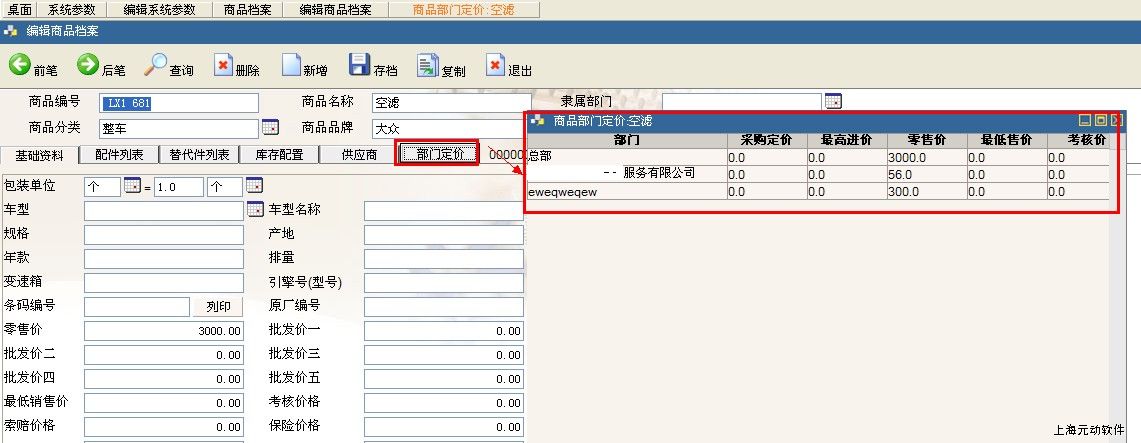Open first 包装单位 unit picker
The height and width of the screenshot is (443, 1141).
132,186
